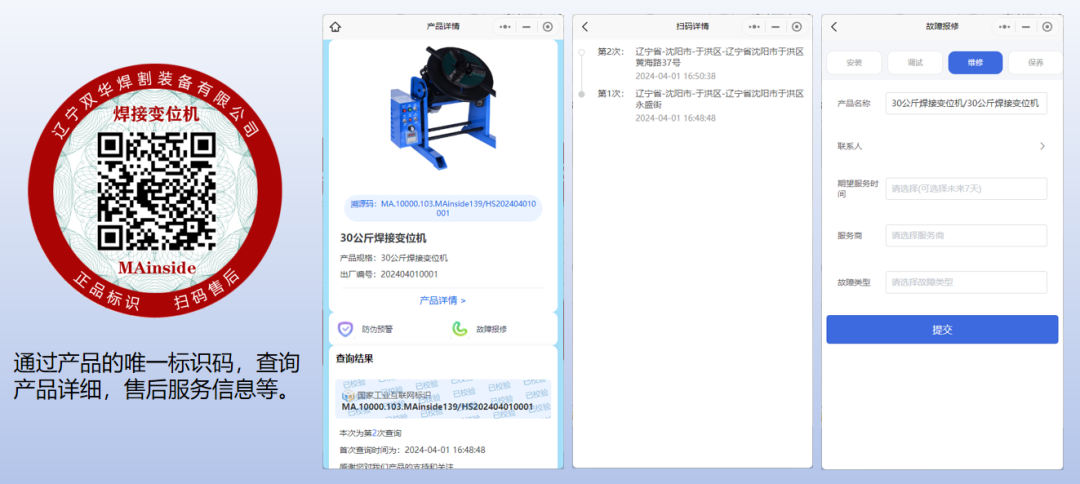Click scan timestamp 2024-04-01 16:48:48
This screenshot has height=484, width=1080.
pos(675,118)
